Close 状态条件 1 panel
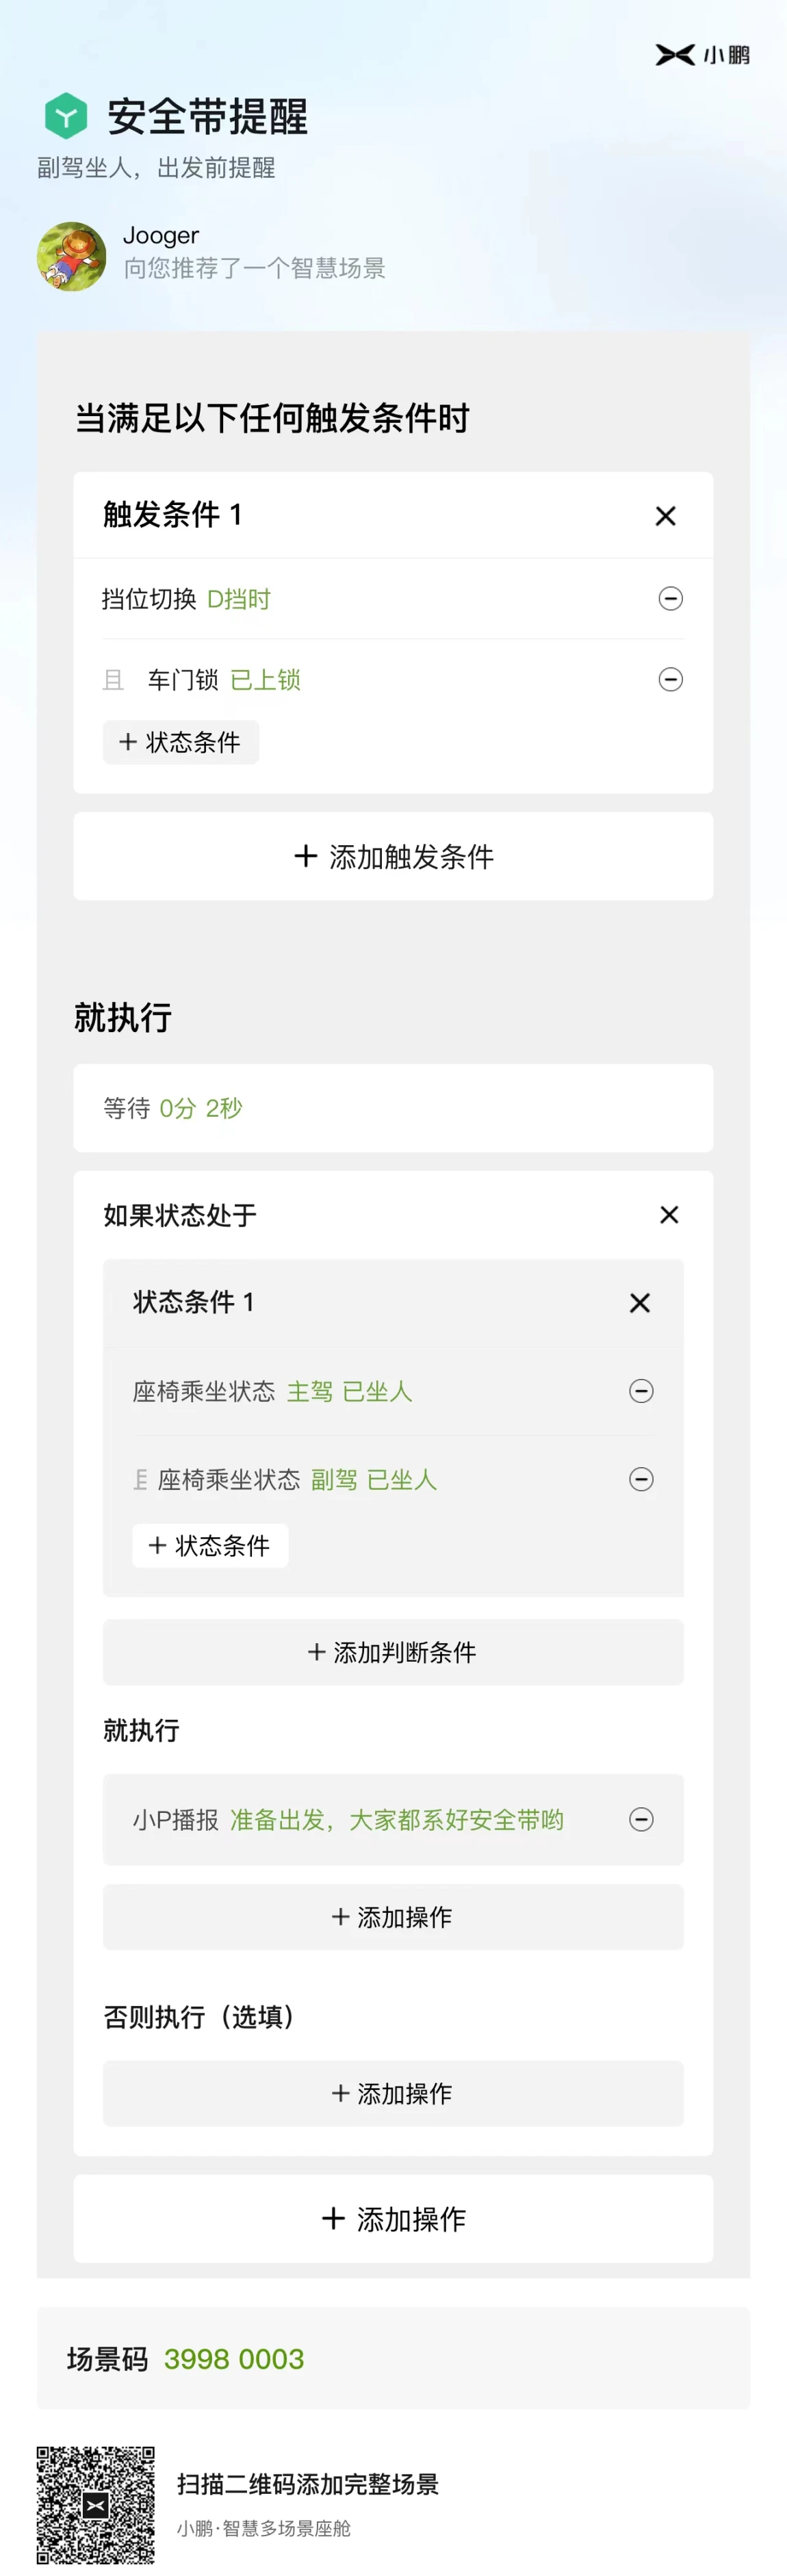The height and width of the screenshot is (2576, 787). point(640,1302)
